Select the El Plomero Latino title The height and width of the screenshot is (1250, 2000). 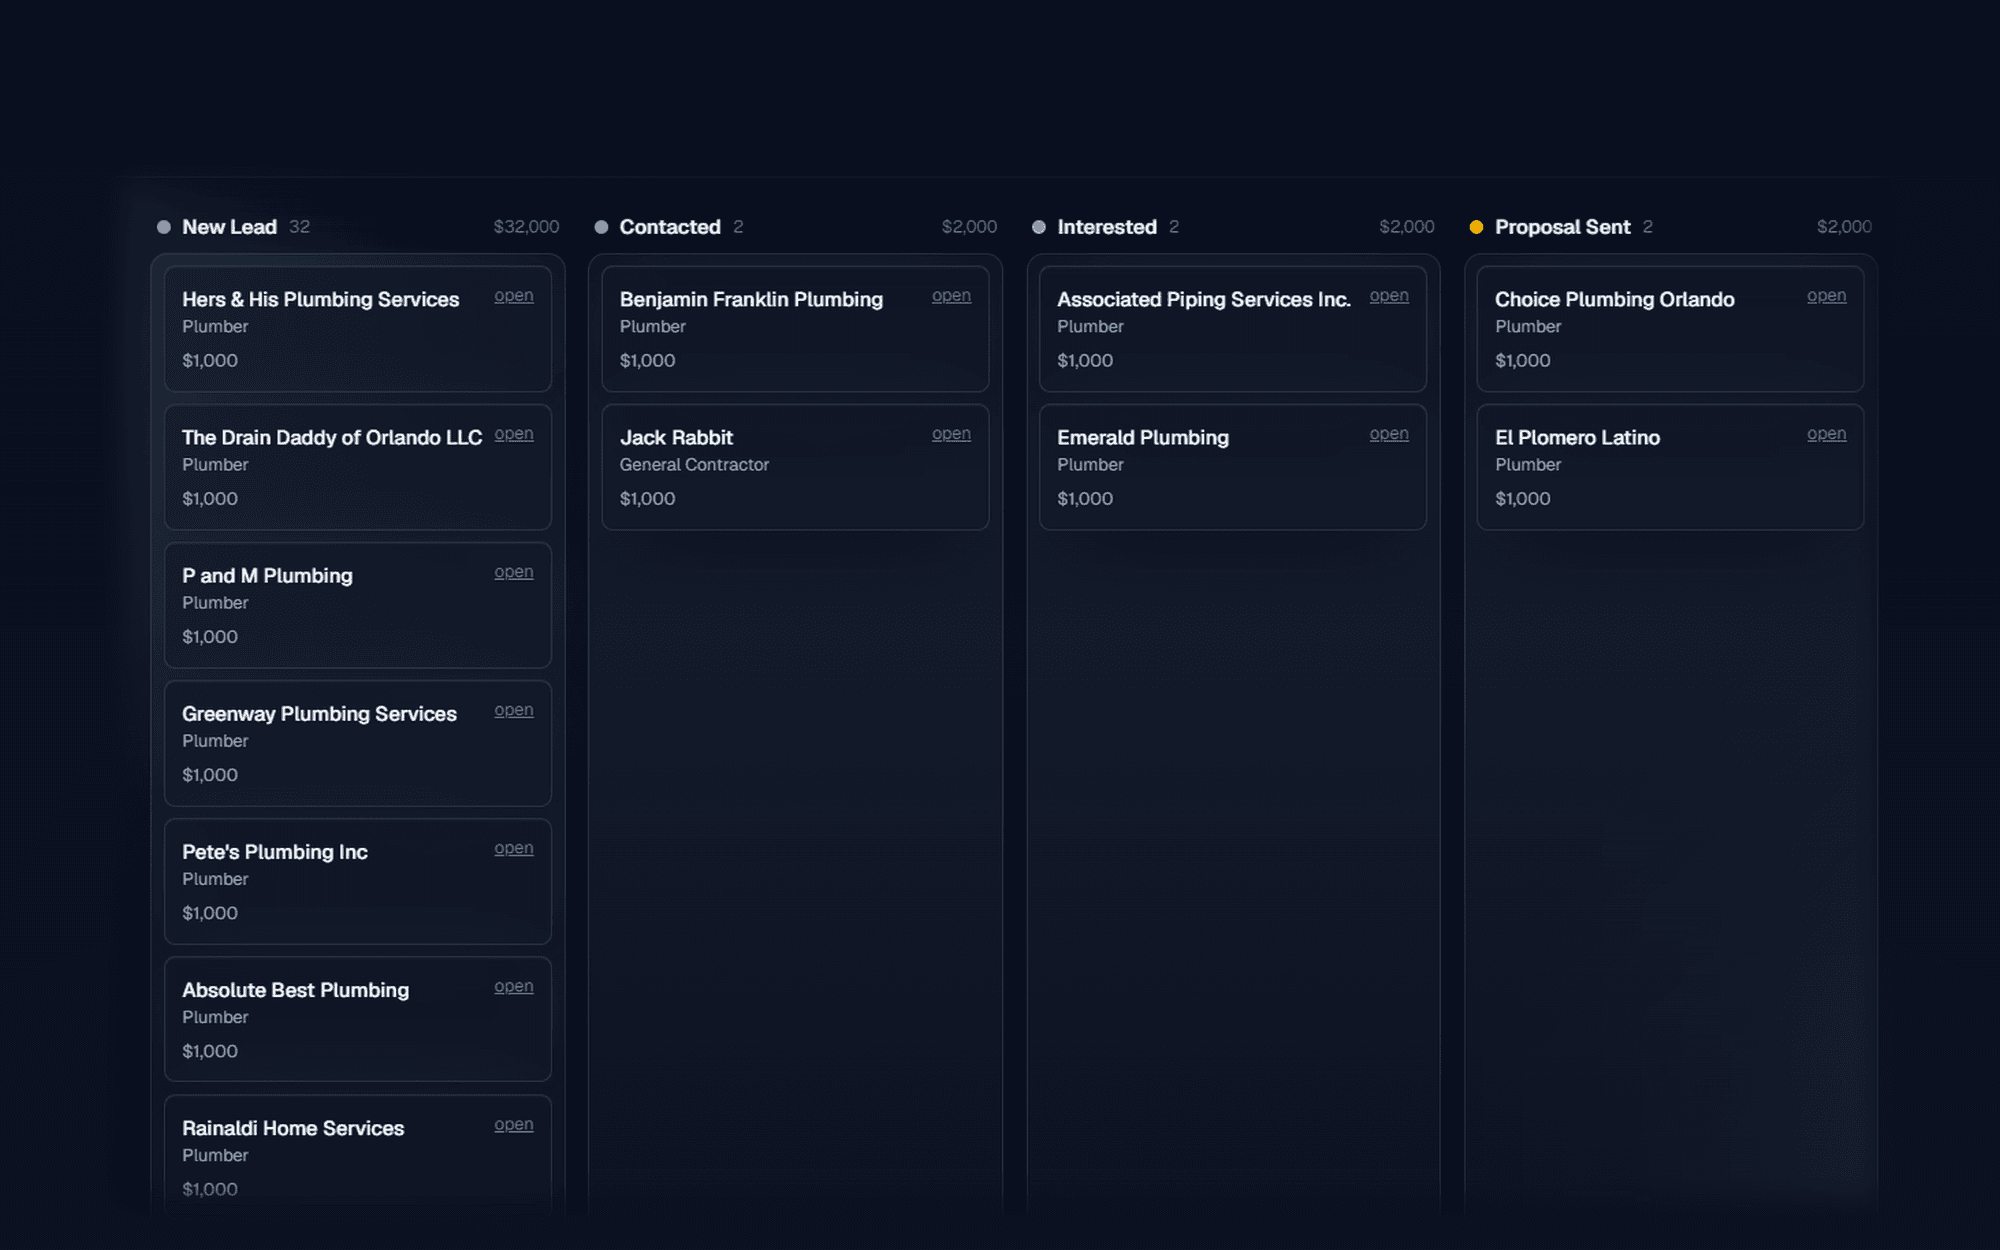click(x=1577, y=437)
